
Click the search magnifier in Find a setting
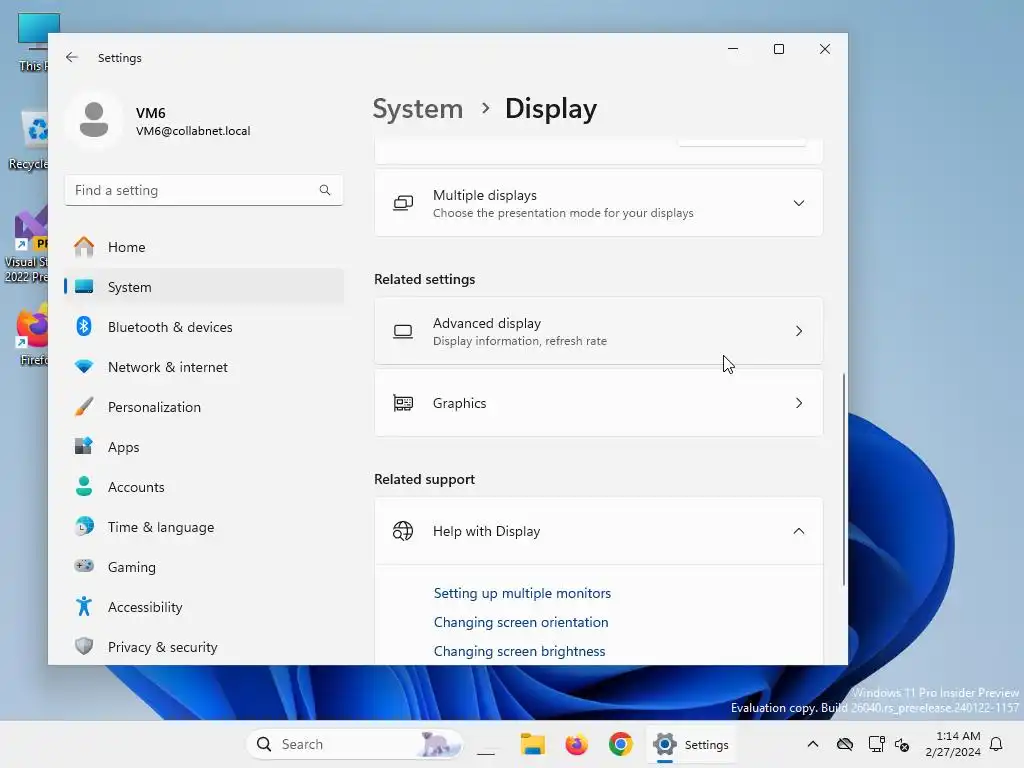click(x=325, y=190)
